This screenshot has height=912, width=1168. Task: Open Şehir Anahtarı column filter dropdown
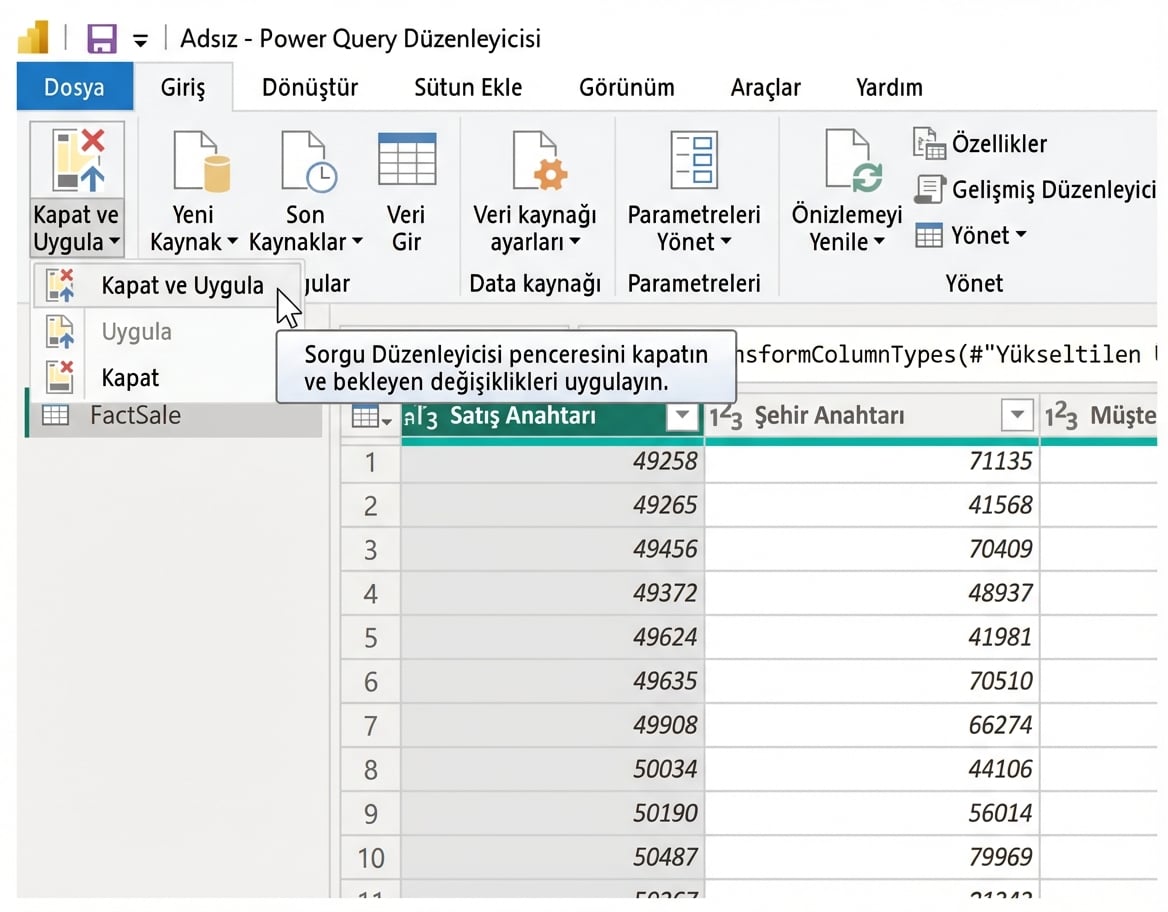pyautogui.click(x=1017, y=416)
